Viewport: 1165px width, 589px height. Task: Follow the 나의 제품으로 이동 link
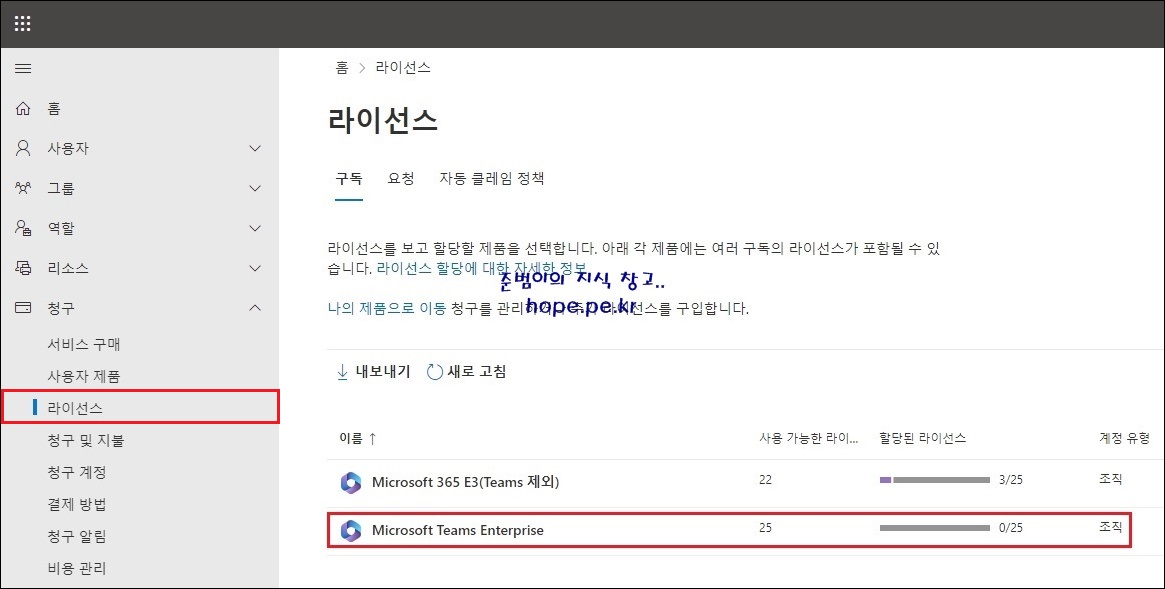pos(387,308)
